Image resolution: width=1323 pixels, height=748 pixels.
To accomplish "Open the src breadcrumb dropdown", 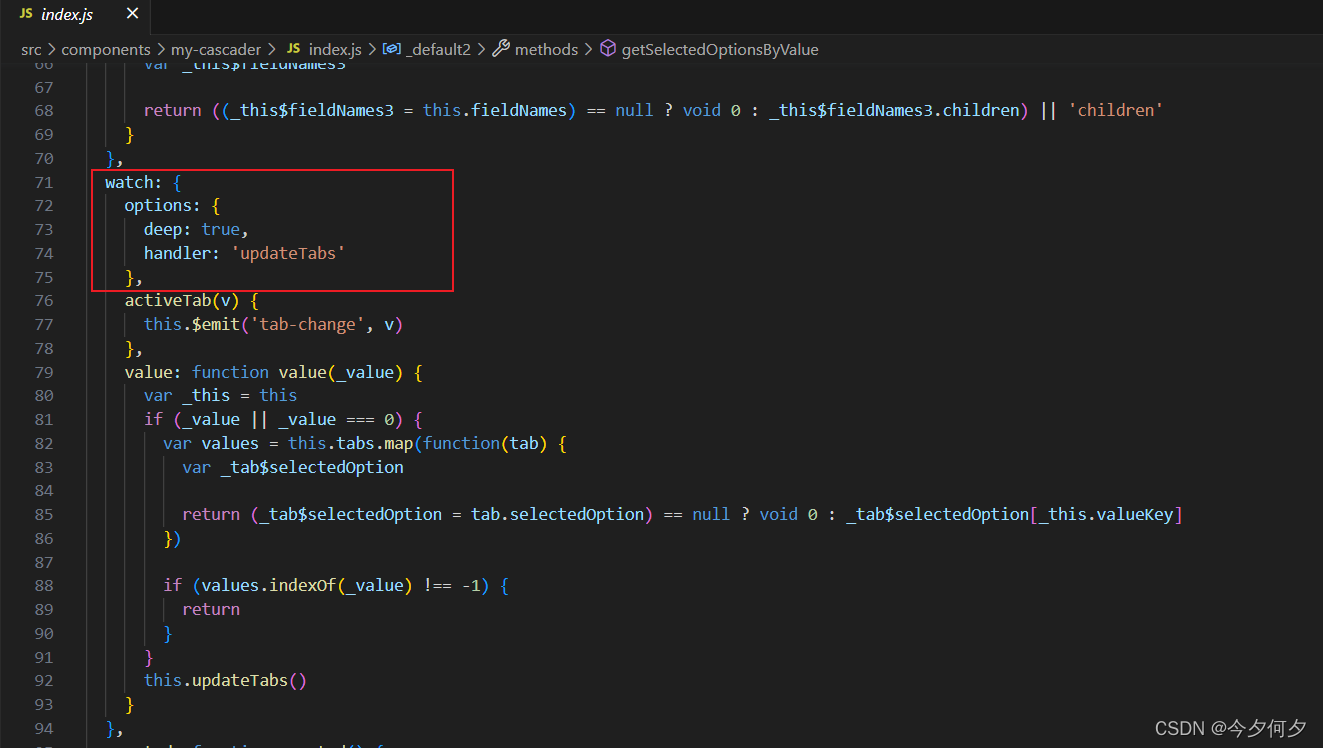I will click(31, 49).
